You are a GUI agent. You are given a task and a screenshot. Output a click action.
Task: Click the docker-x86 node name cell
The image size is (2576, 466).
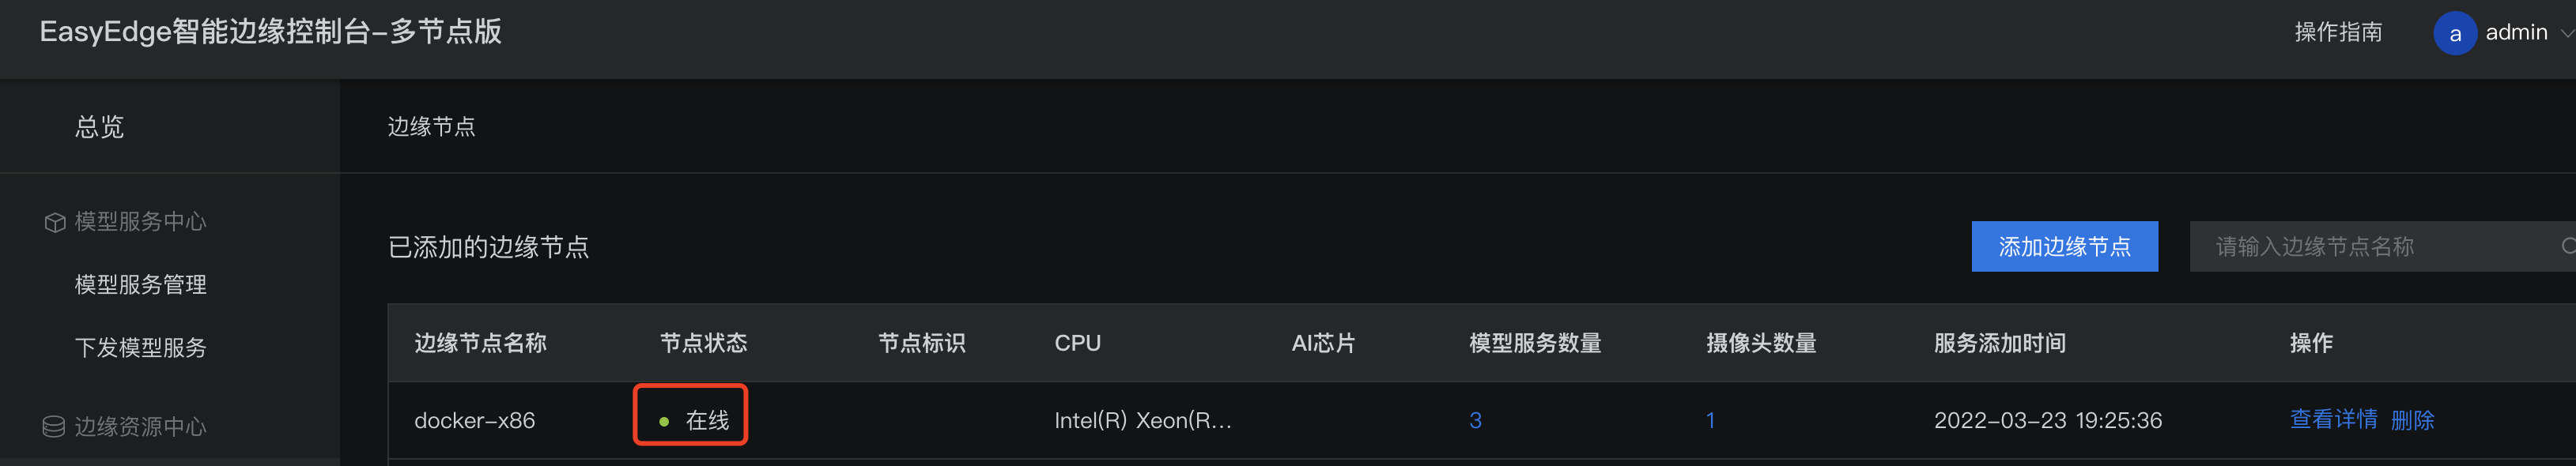pyautogui.click(x=474, y=420)
